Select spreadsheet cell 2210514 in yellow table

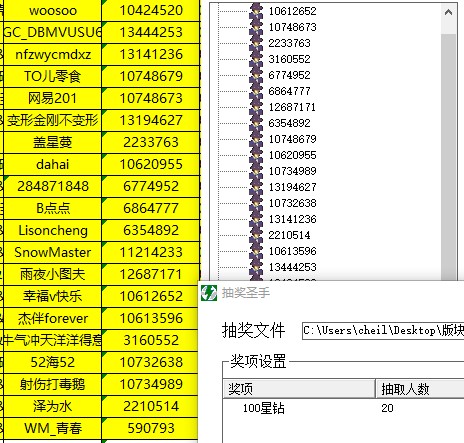tap(150, 406)
